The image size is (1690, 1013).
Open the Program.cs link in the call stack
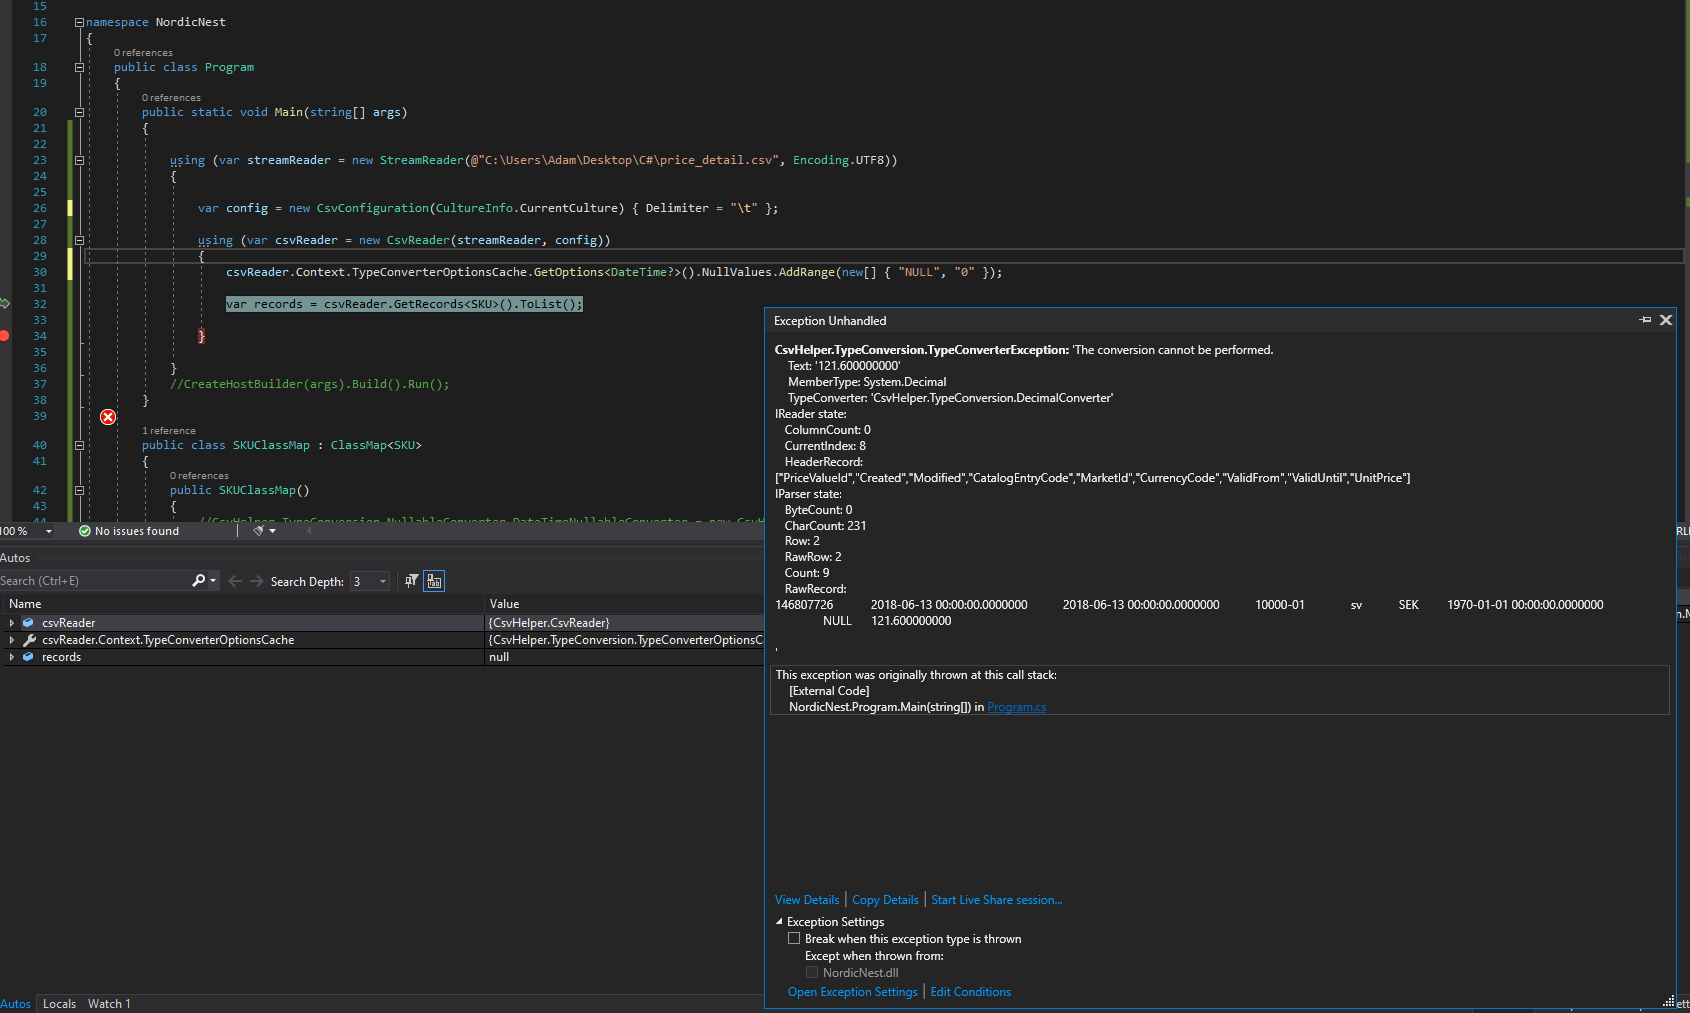[1016, 706]
